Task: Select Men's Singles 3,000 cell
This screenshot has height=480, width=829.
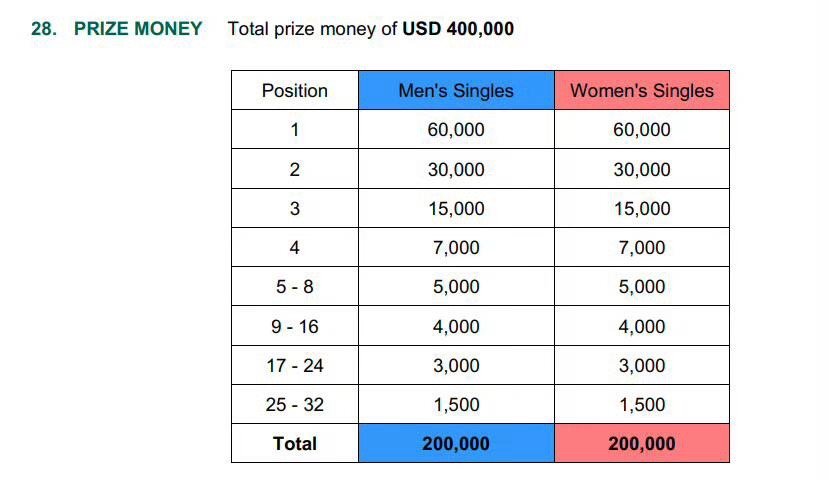Action: click(x=456, y=365)
